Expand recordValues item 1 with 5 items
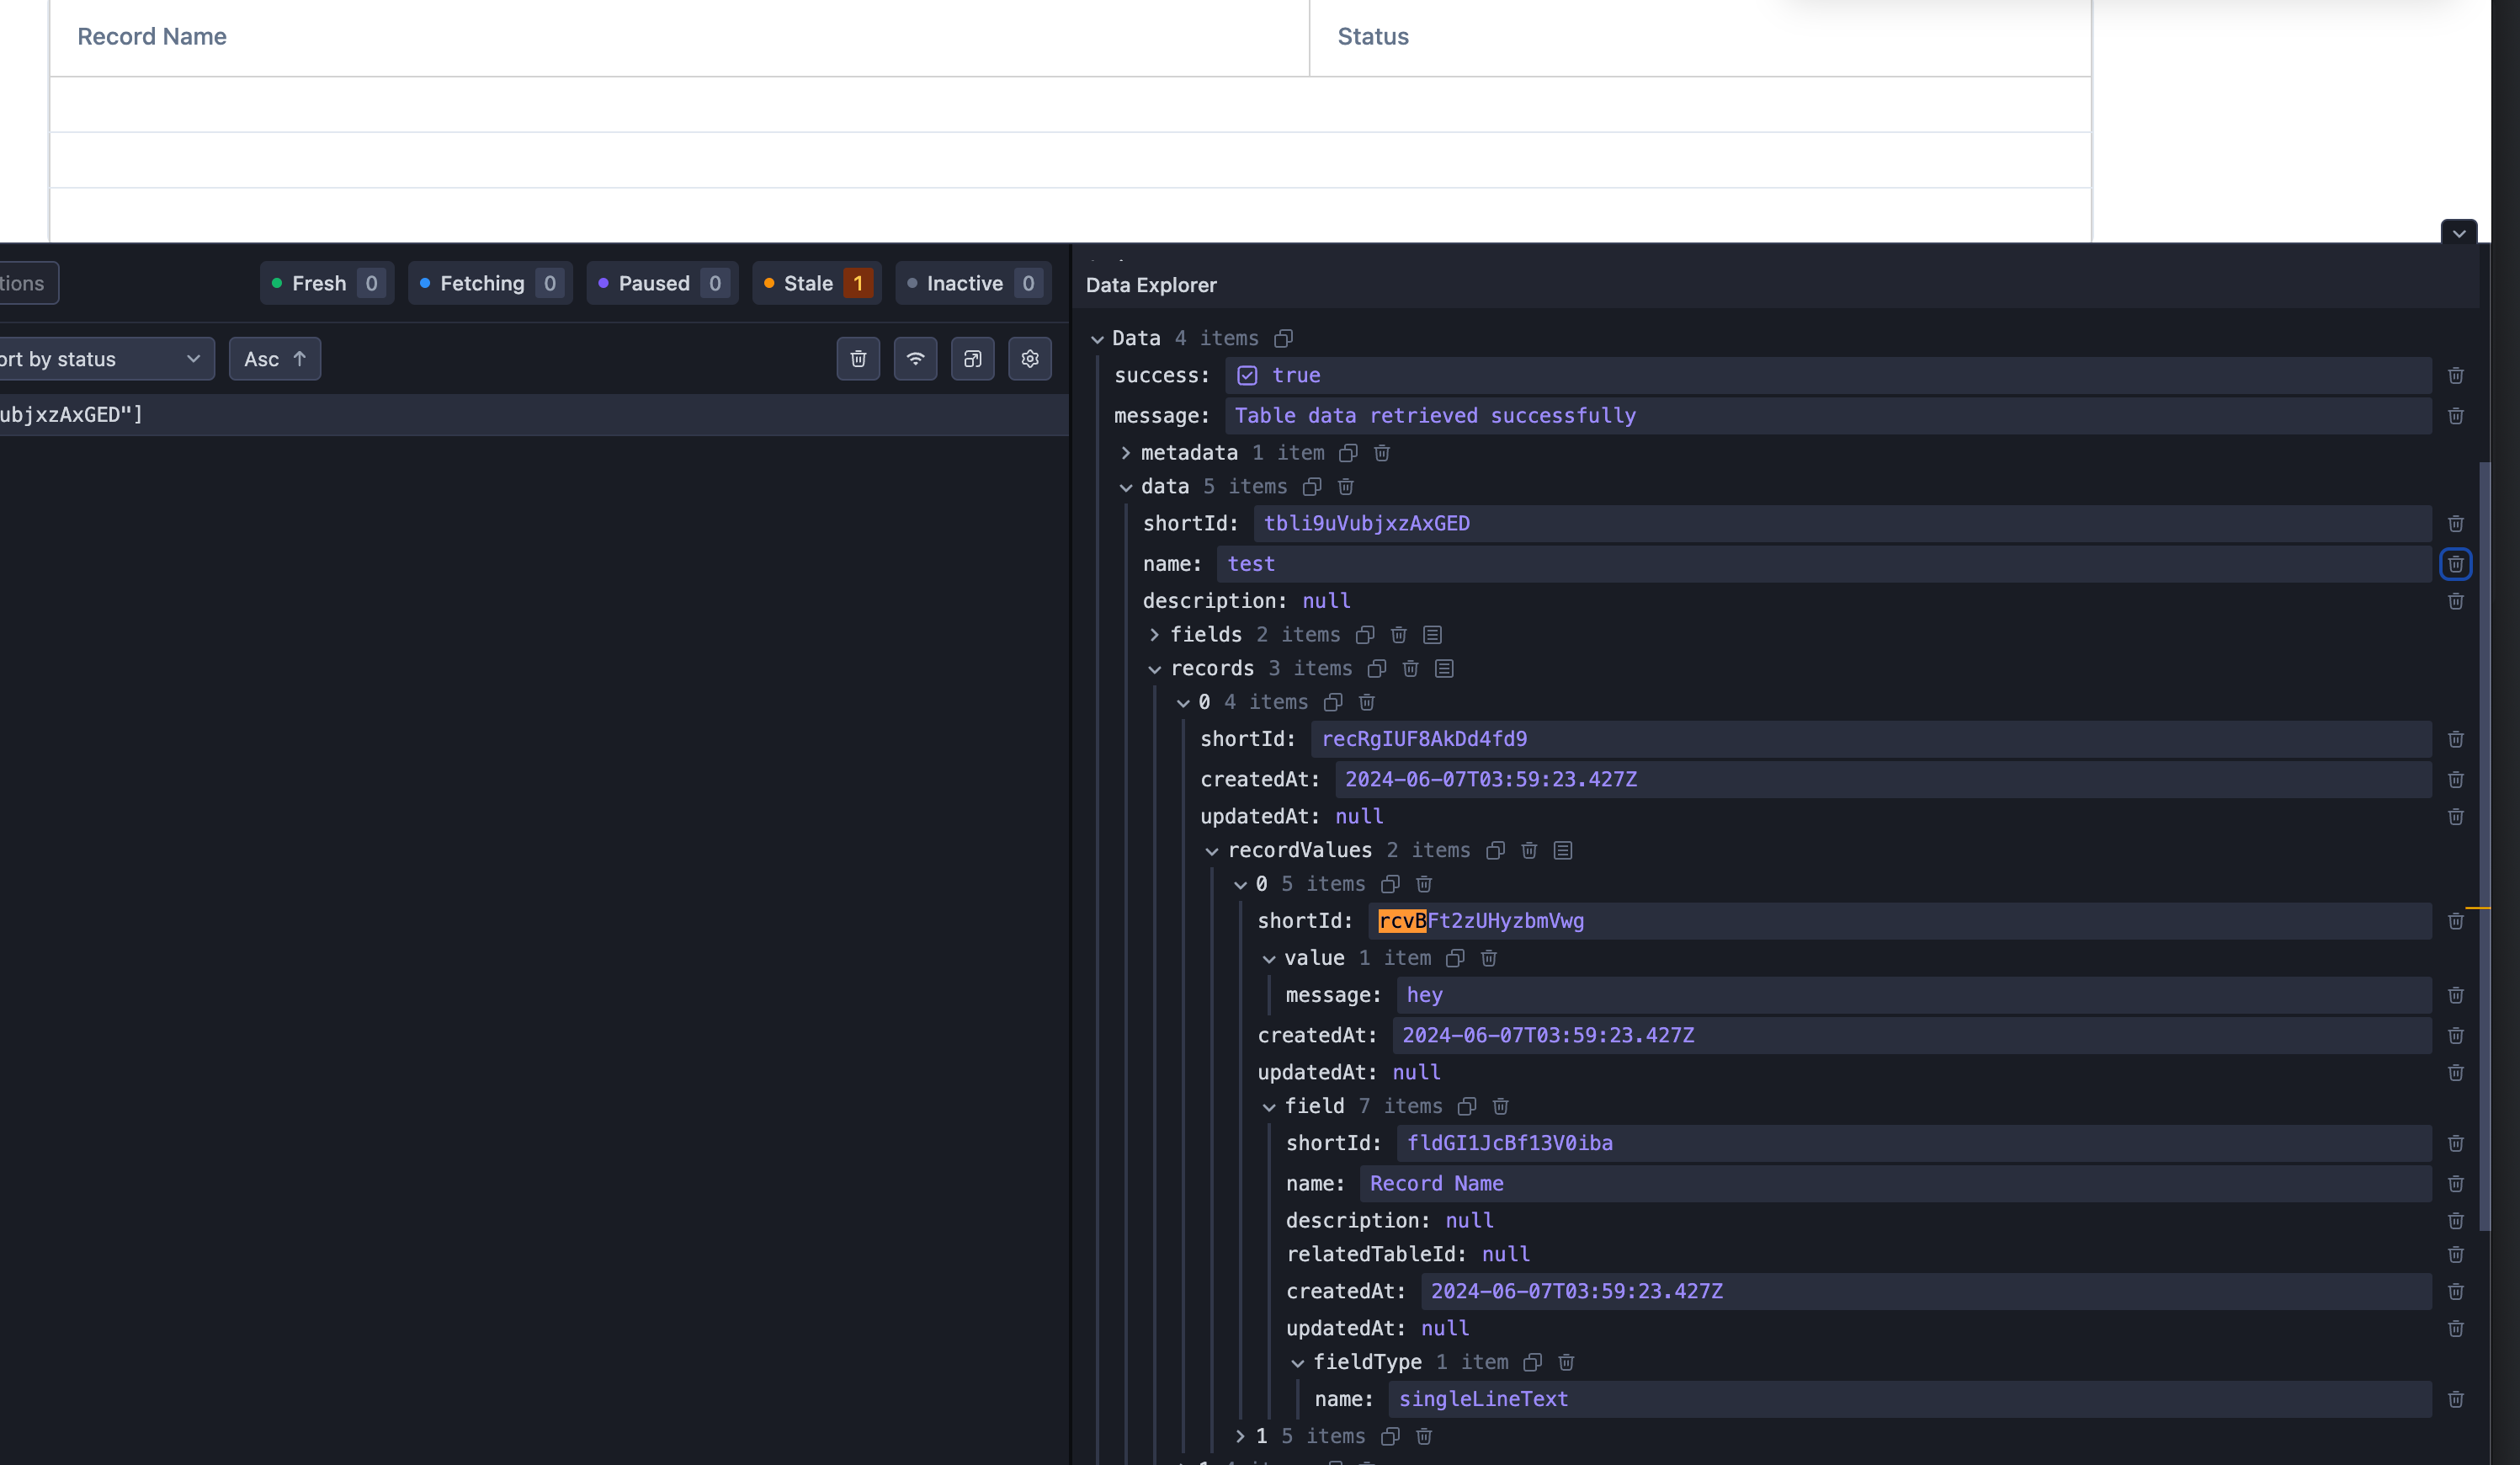The height and width of the screenshot is (1465, 2520). point(1240,1437)
